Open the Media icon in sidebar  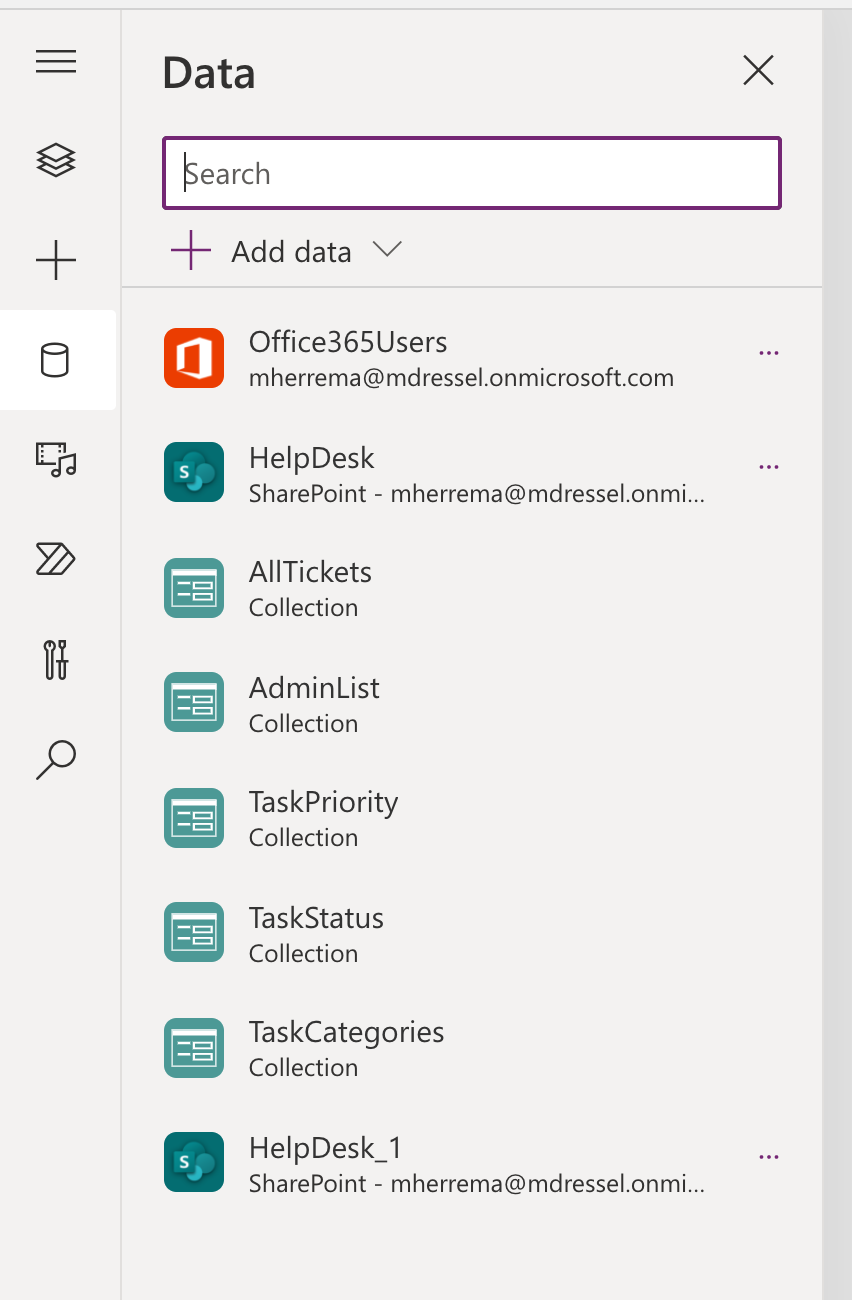coord(56,459)
